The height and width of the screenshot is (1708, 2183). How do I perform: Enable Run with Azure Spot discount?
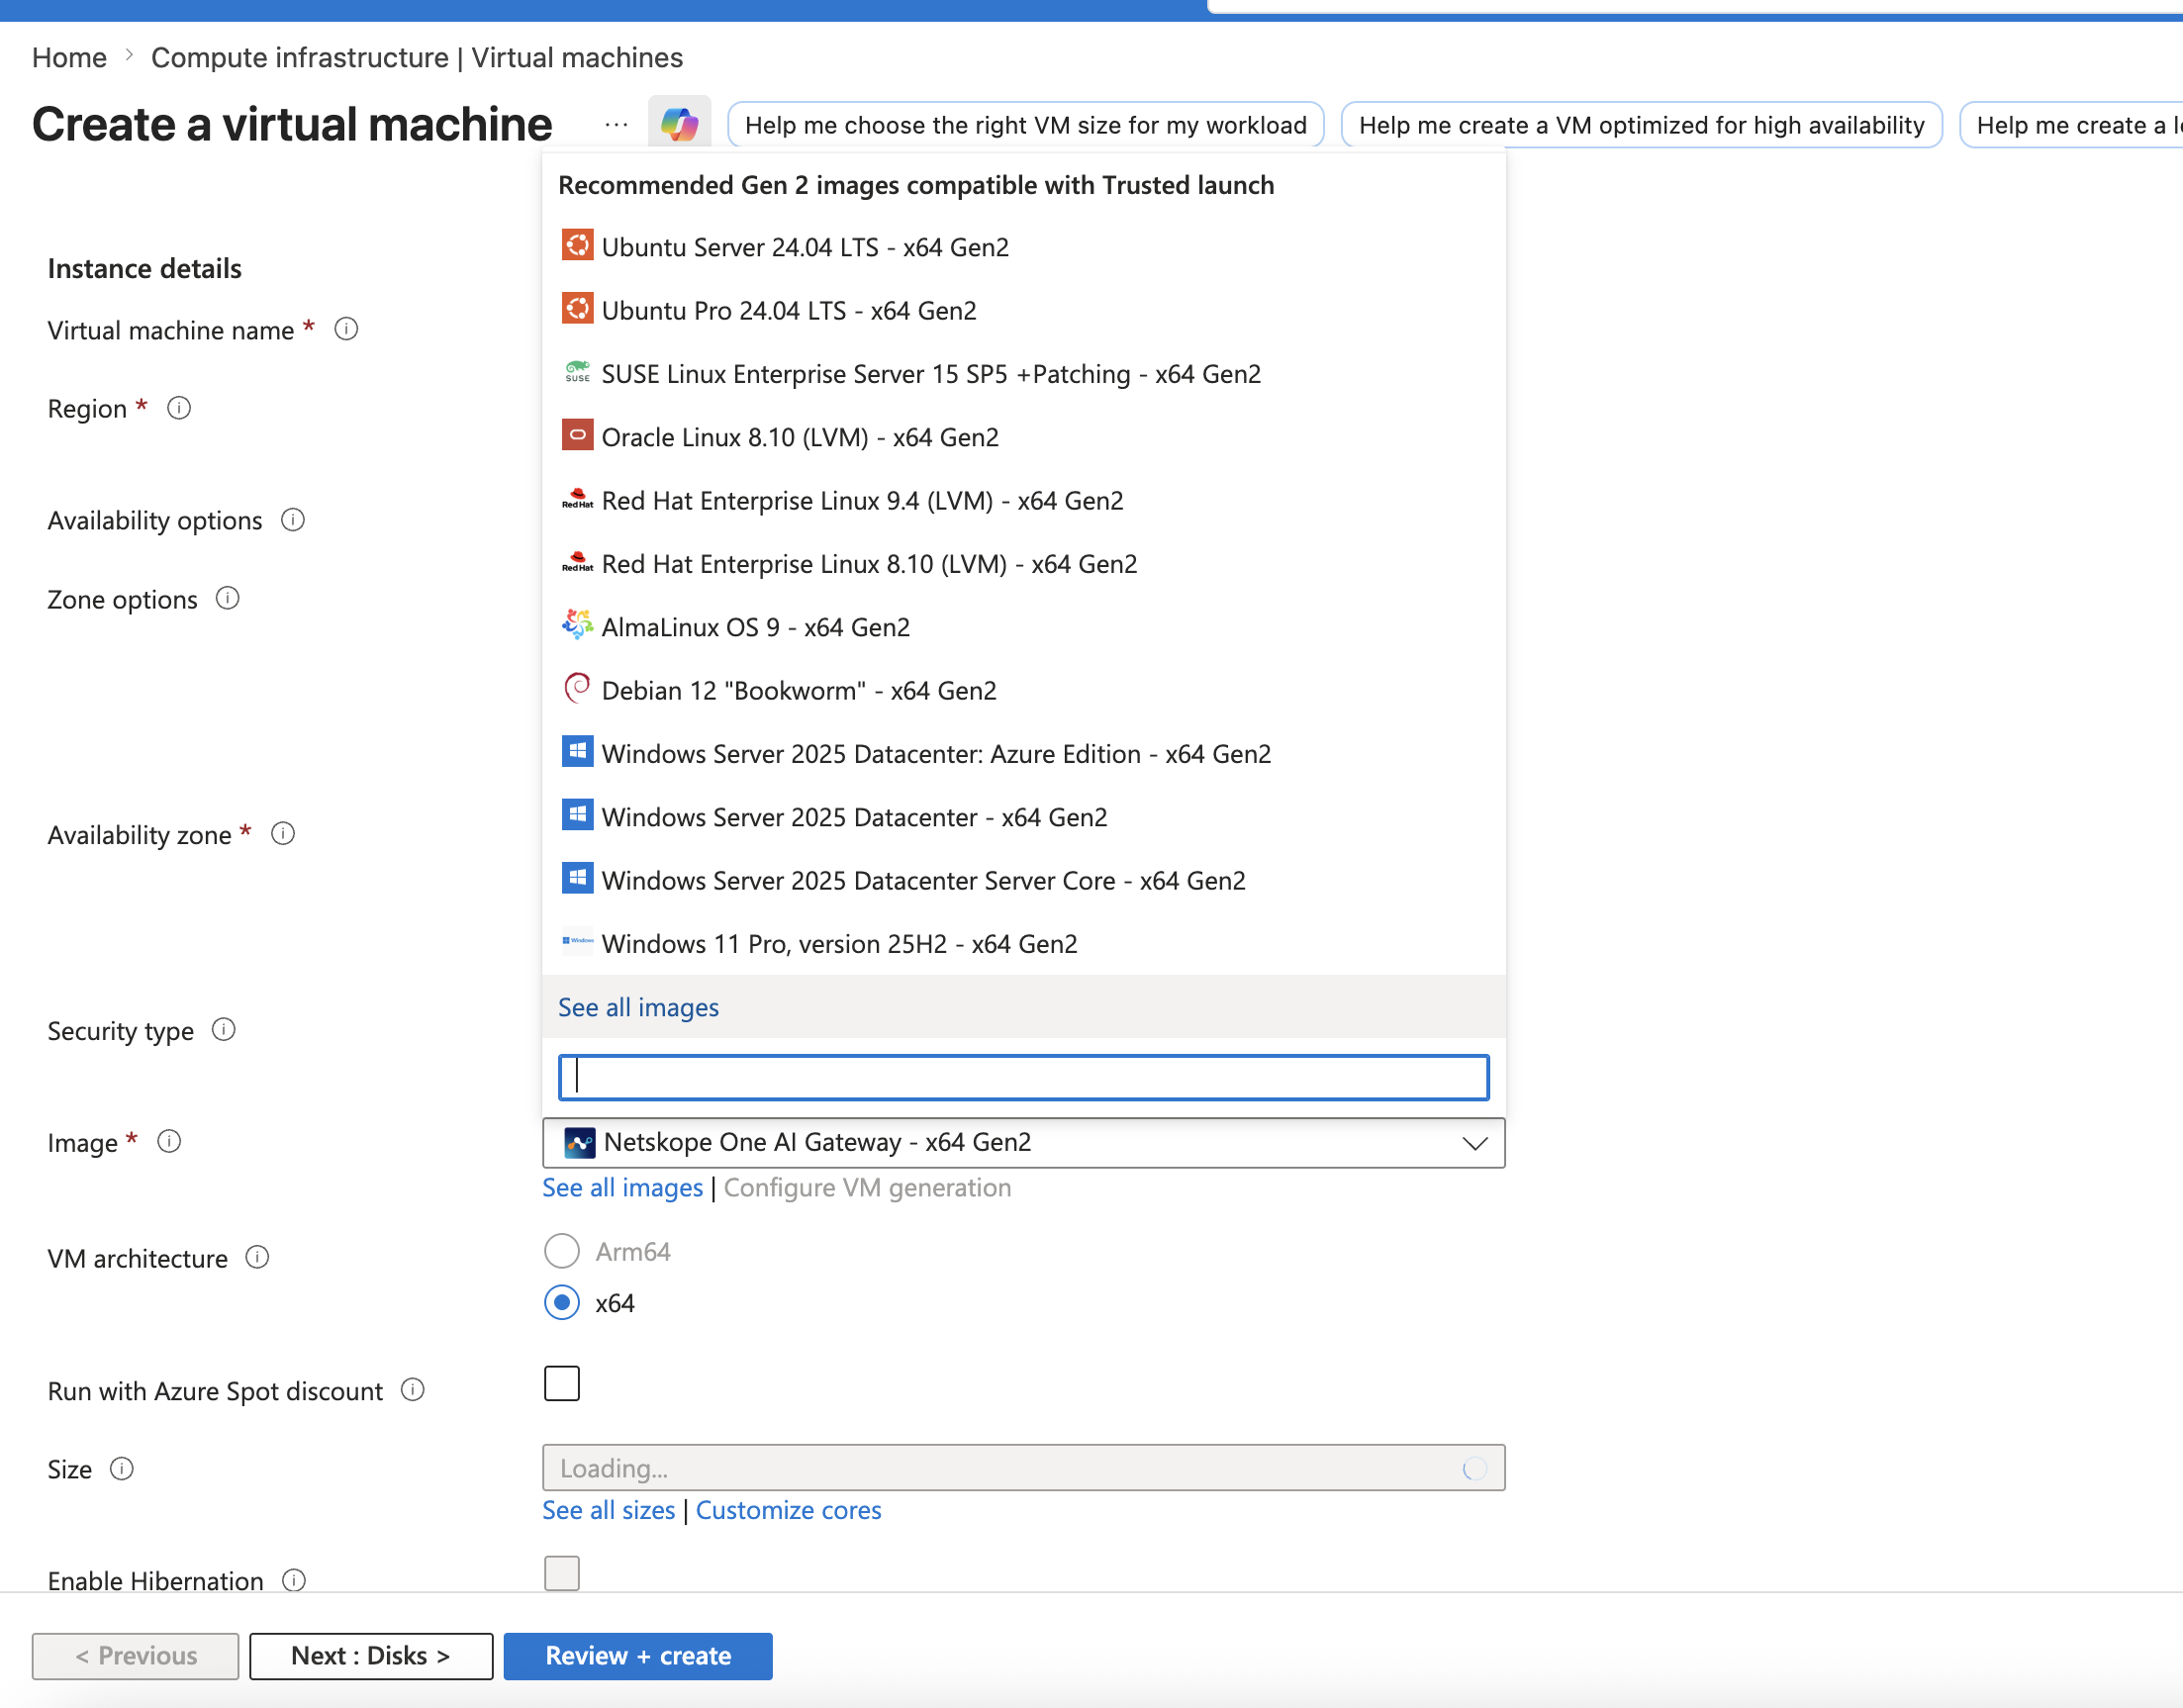coord(562,1384)
